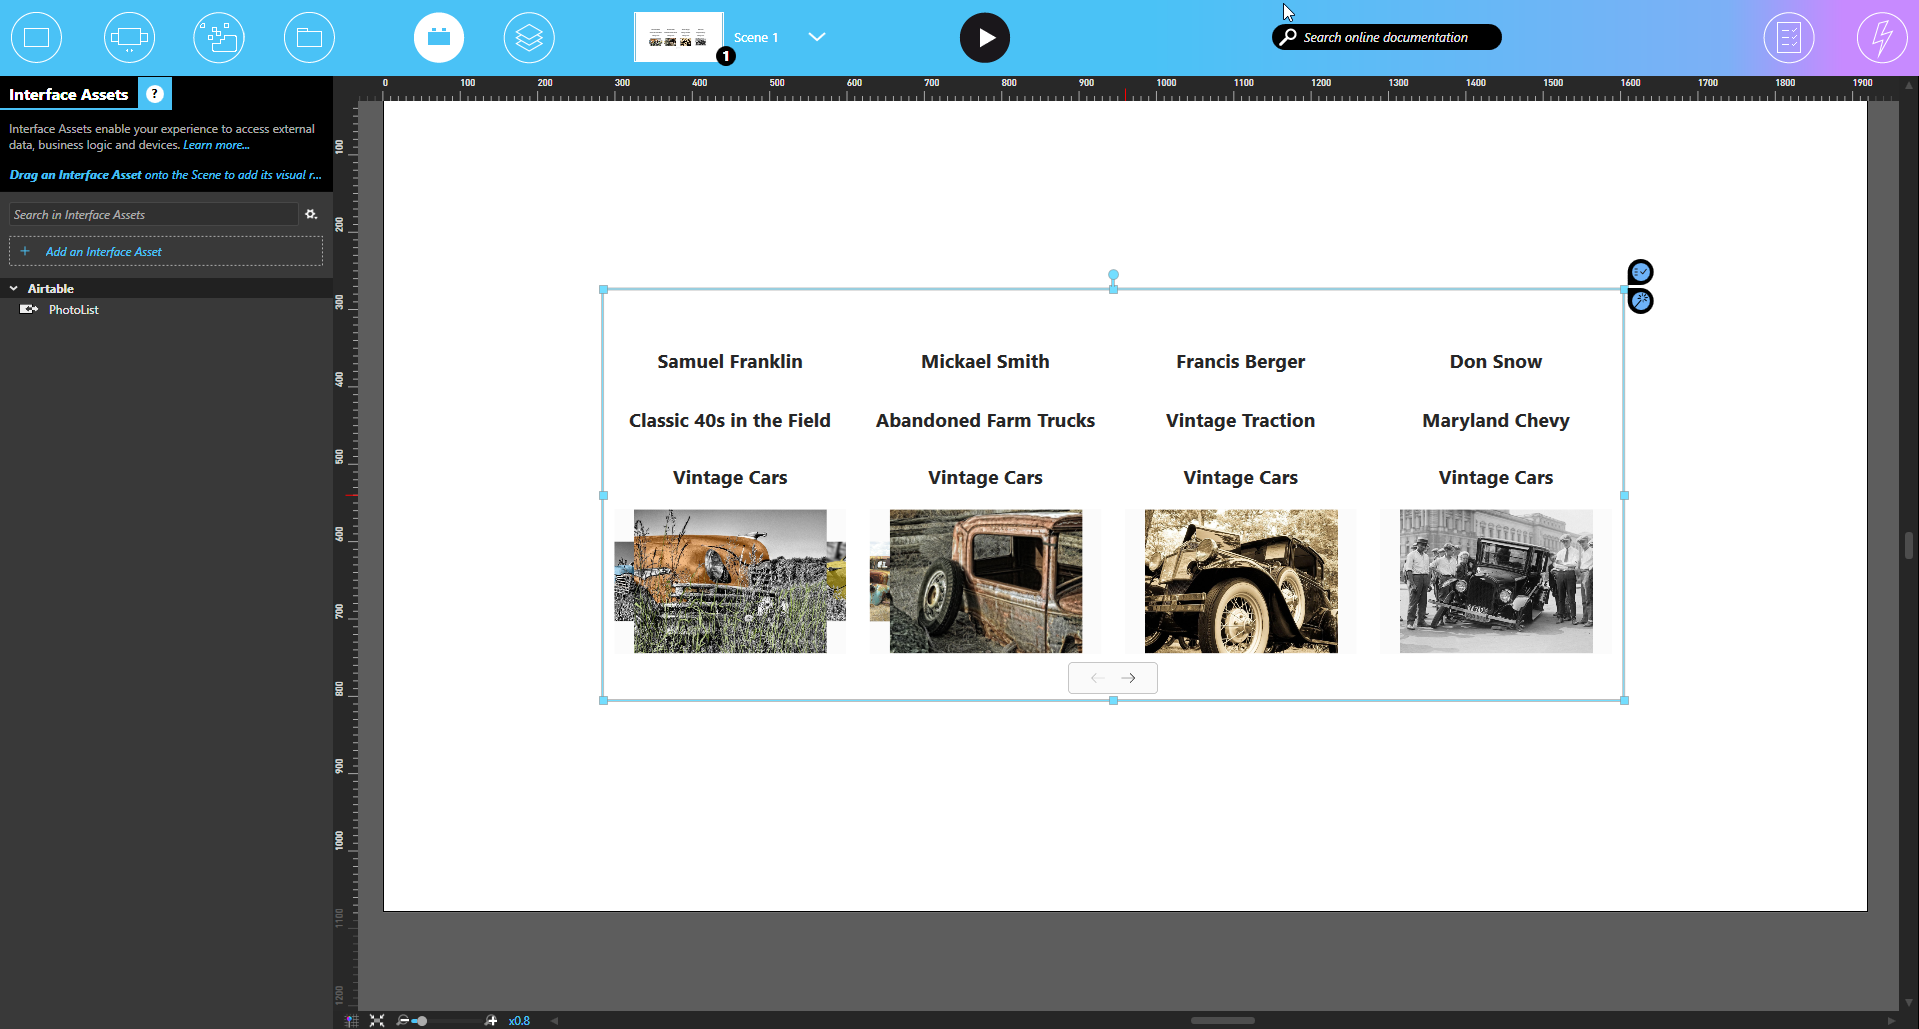The width and height of the screenshot is (1919, 1029).
Task: Click the Learn more link
Action: [x=216, y=145]
